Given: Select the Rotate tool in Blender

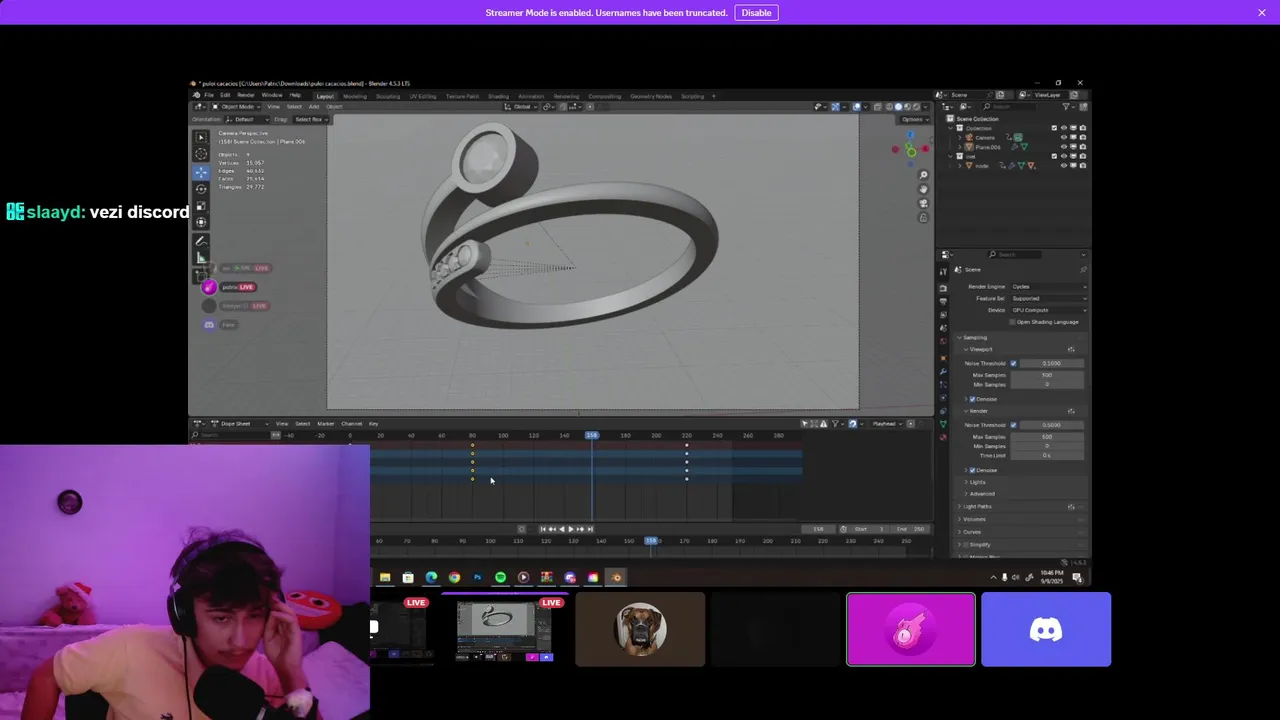Looking at the screenshot, I should pos(201,188).
